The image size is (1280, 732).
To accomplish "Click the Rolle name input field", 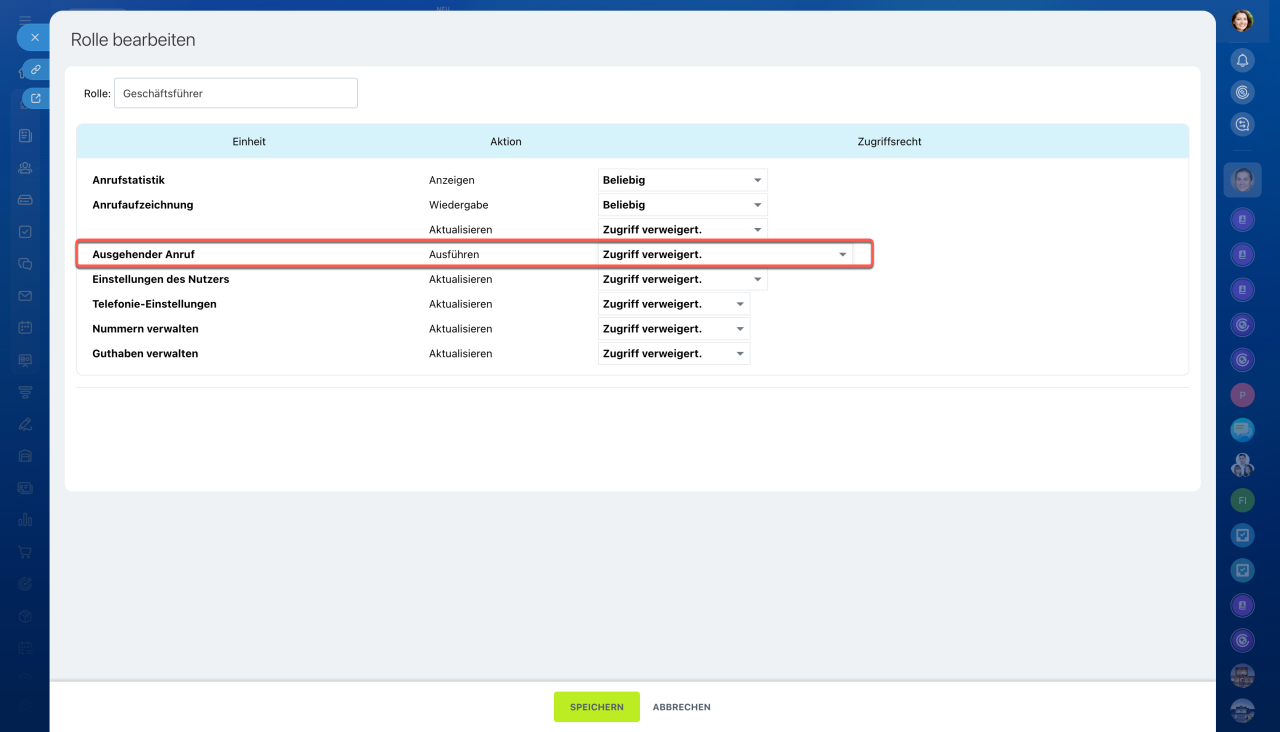I will [x=235, y=93].
